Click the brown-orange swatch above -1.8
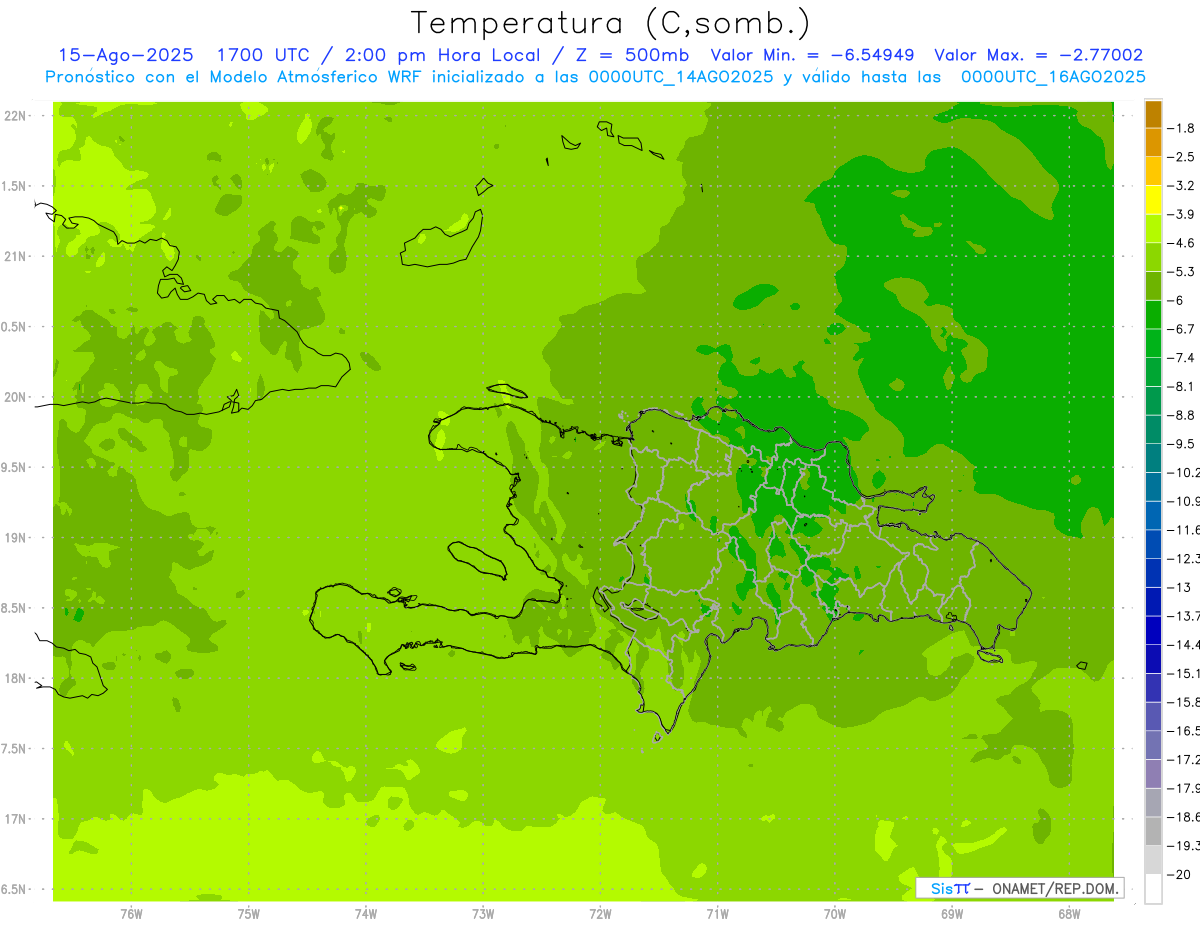The width and height of the screenshot is (1200, 927). (1153, 114)
